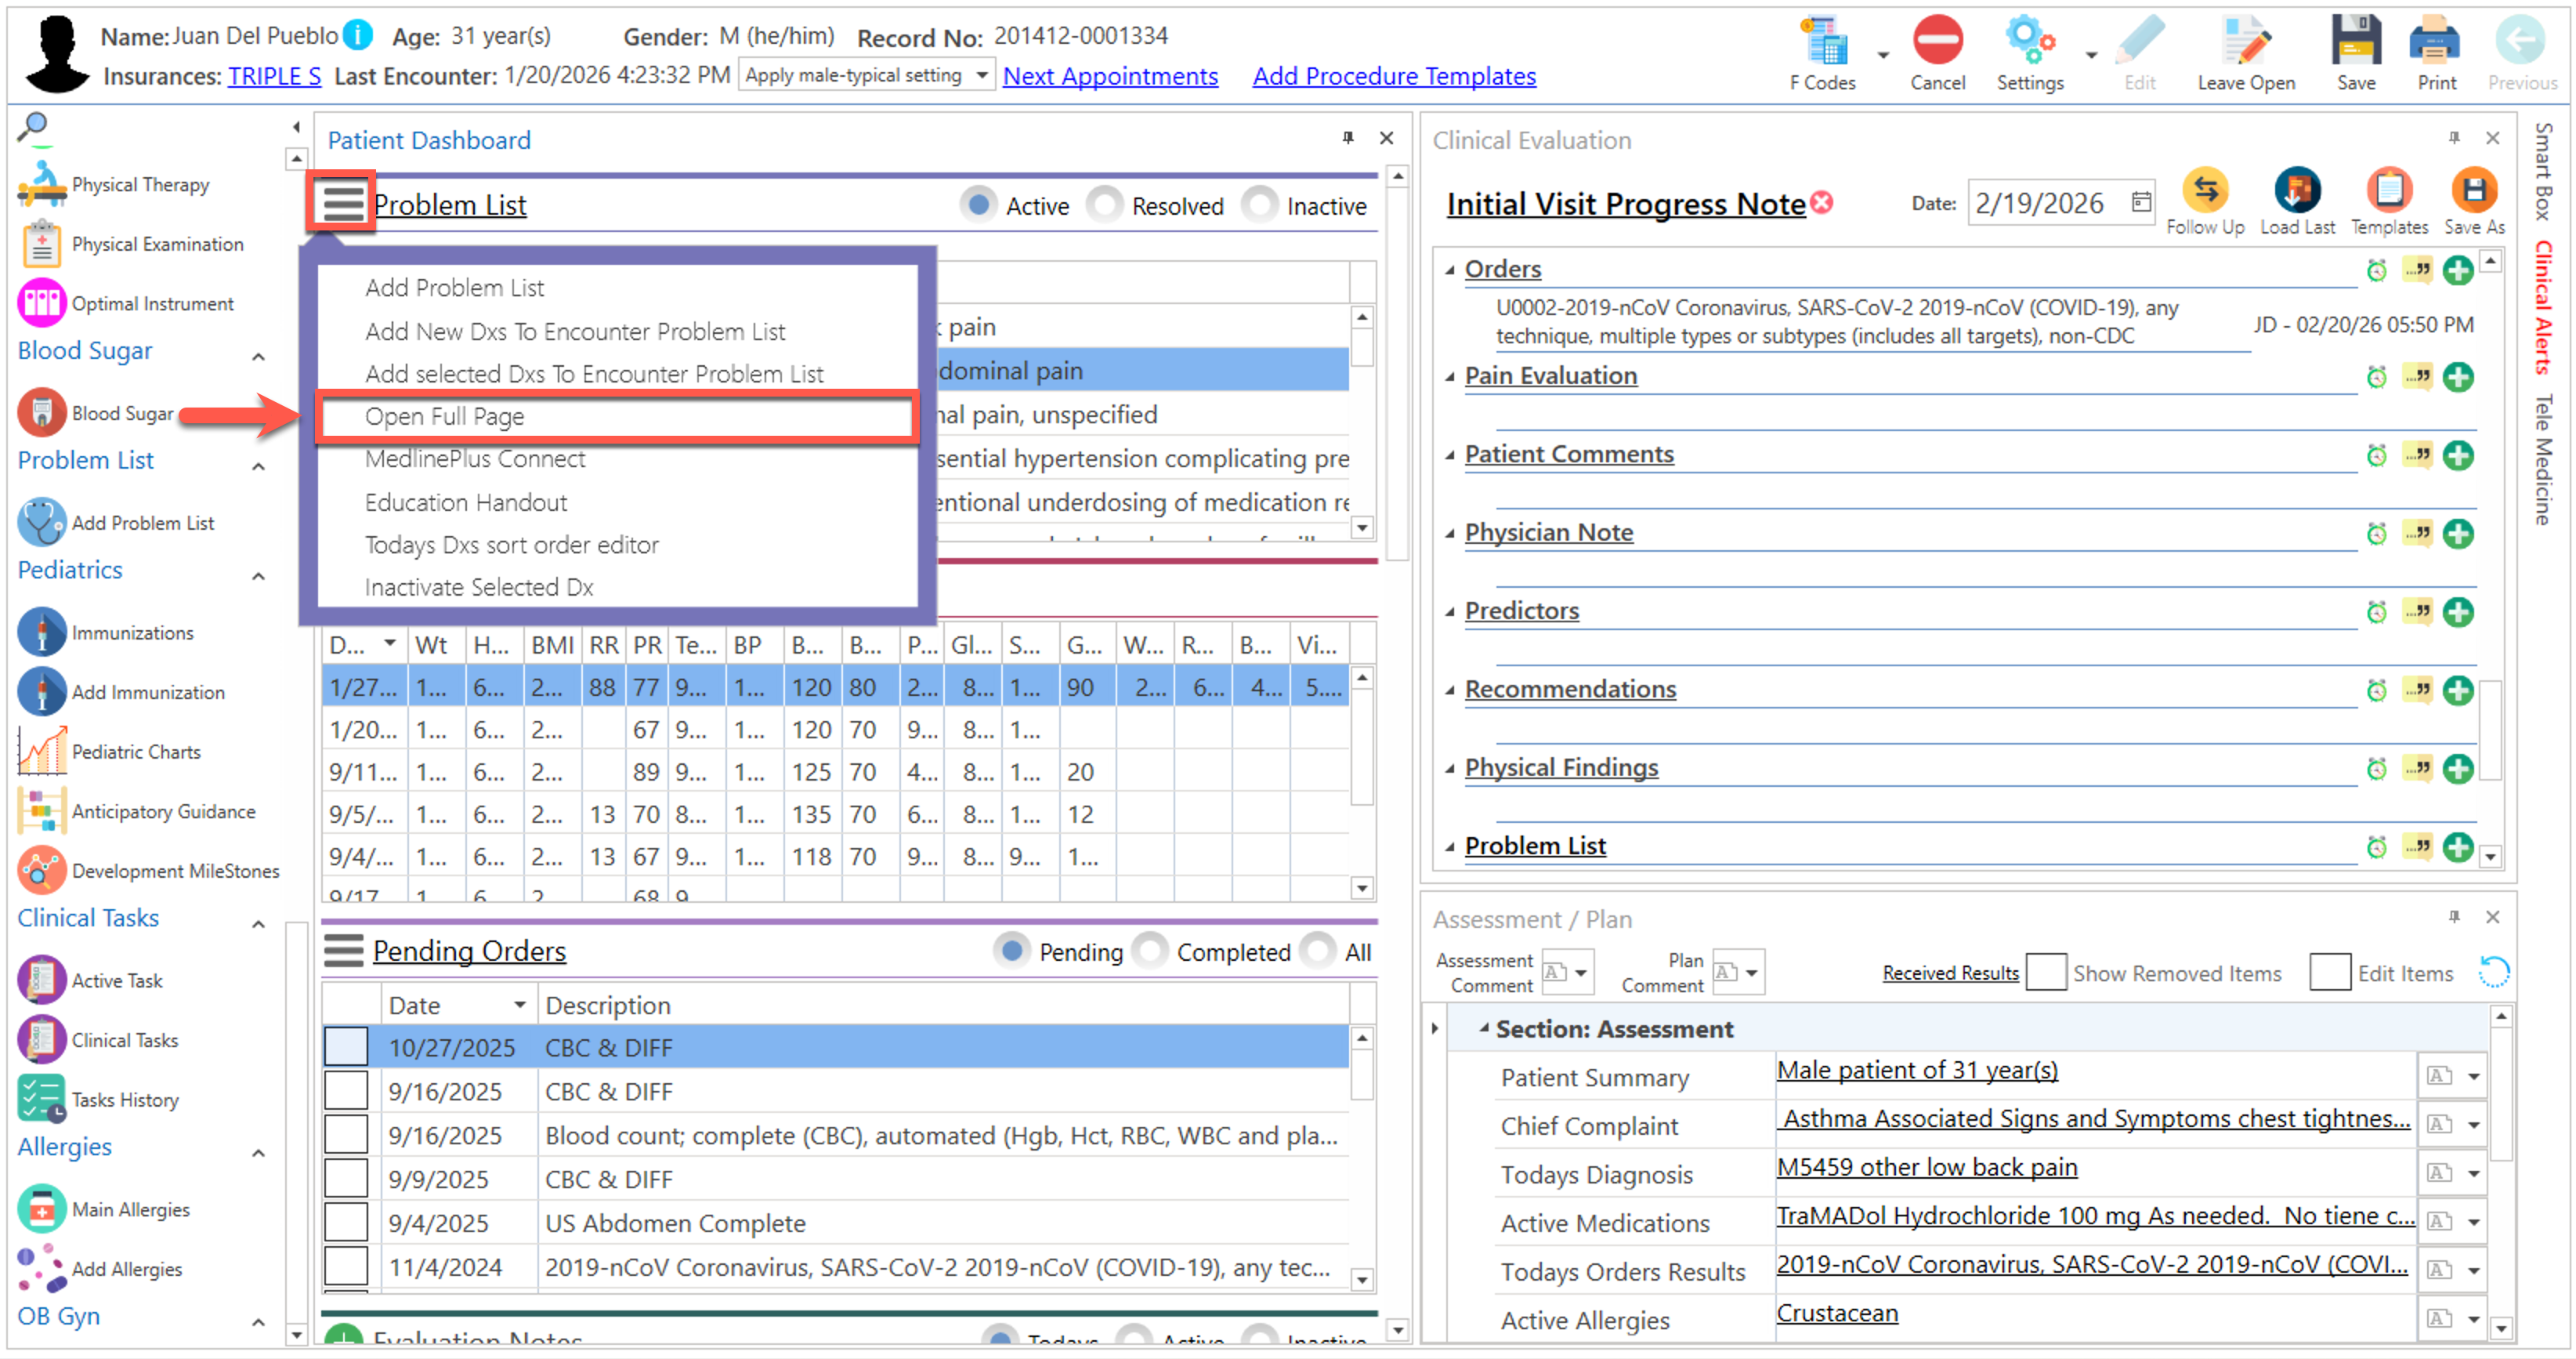Select Education Handout from menu

[x=466, y=503]
